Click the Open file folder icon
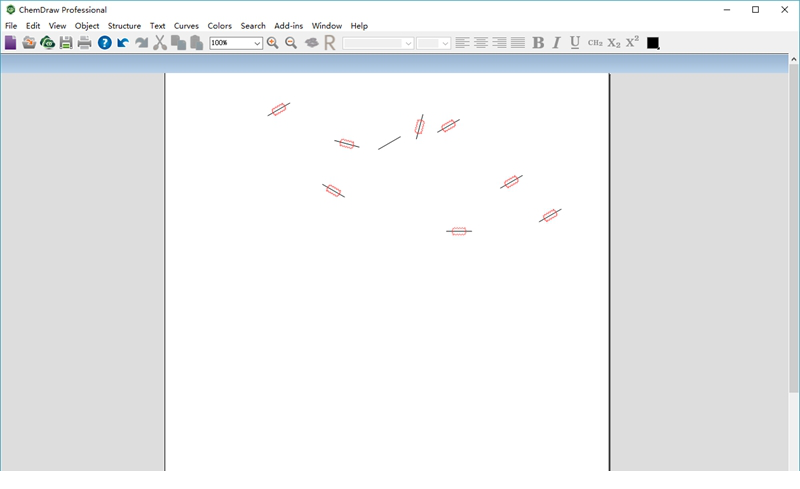The height and width of the screenshot is (489, 800). tap(29, 43)
